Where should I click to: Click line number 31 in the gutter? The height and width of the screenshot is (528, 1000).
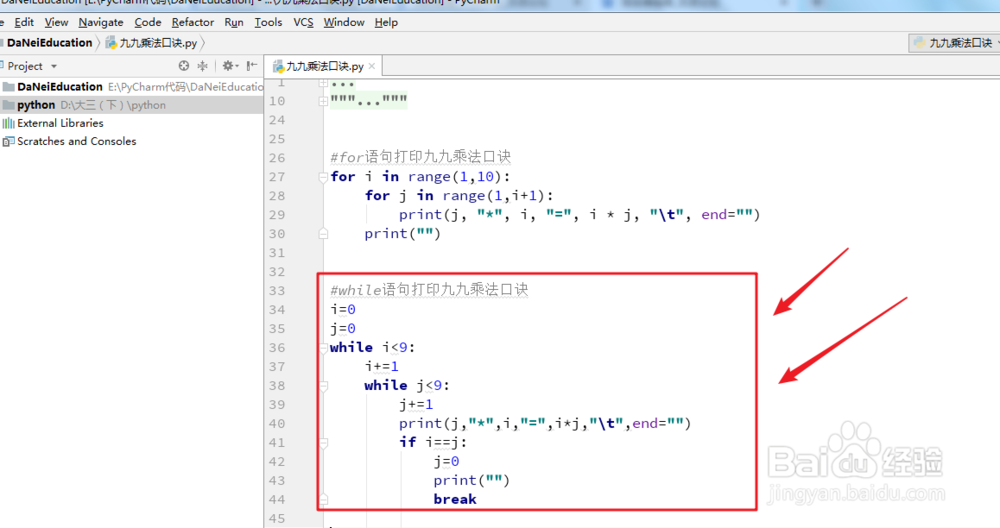click(x=277, y=253)
